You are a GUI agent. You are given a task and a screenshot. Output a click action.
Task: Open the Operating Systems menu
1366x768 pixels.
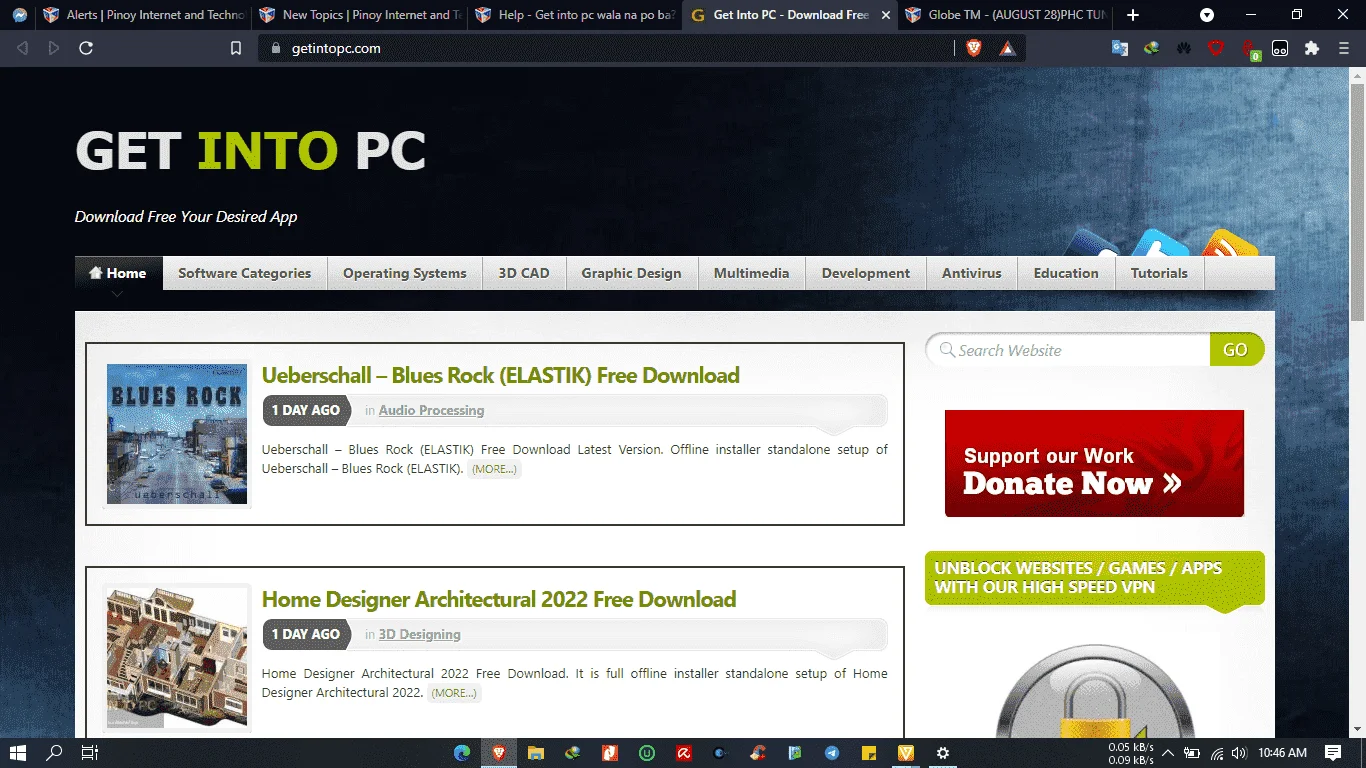click(x=405, y=273)
